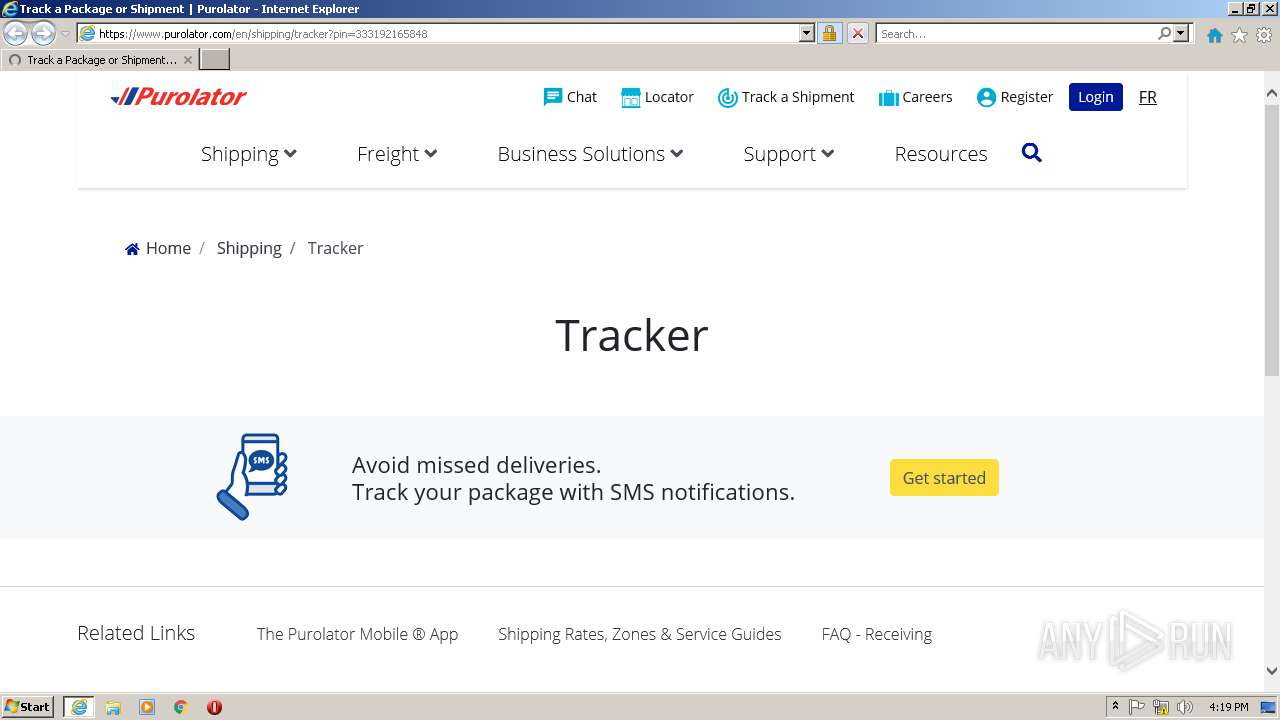1280x720 pixels.
Task: Click the volume speaker tray icon
Action: click(x=1185, y=707)
